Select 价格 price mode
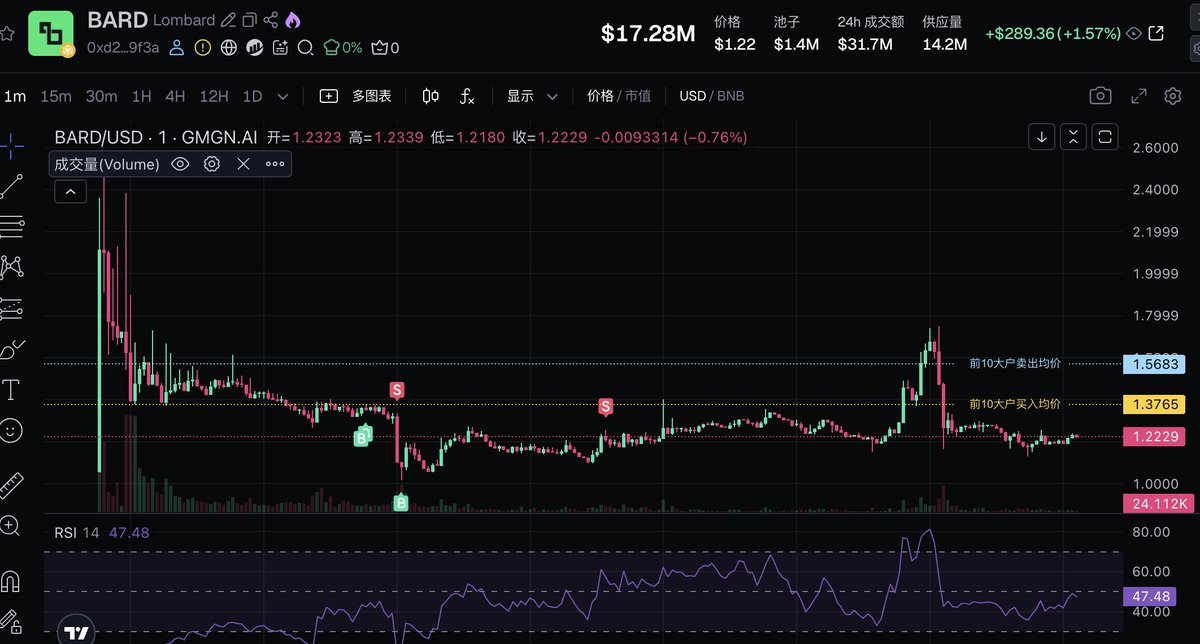Screen dimensions: 1200x644 [x=600, y=96]
